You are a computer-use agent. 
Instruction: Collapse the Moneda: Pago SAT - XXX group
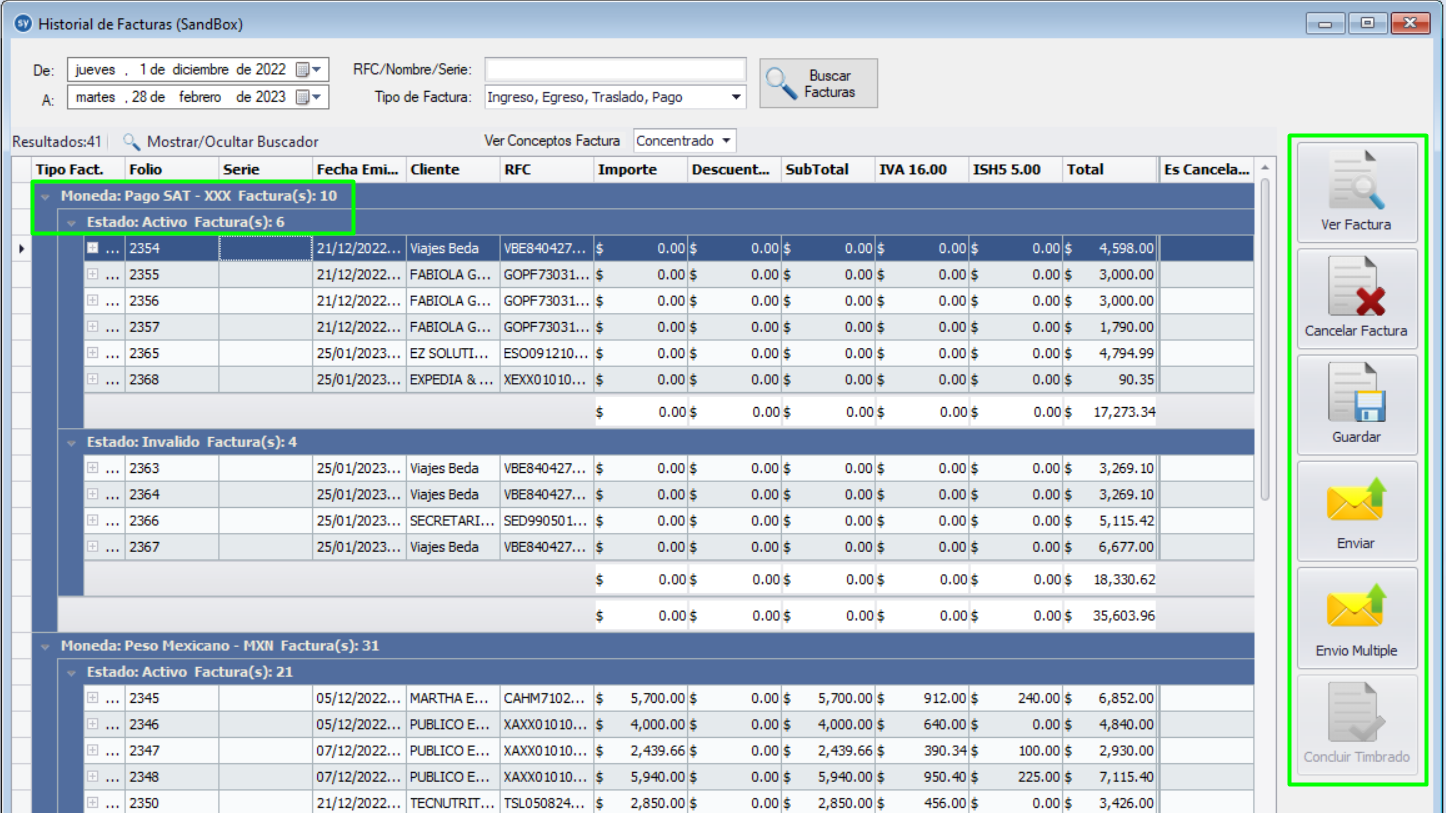(45, 197)
